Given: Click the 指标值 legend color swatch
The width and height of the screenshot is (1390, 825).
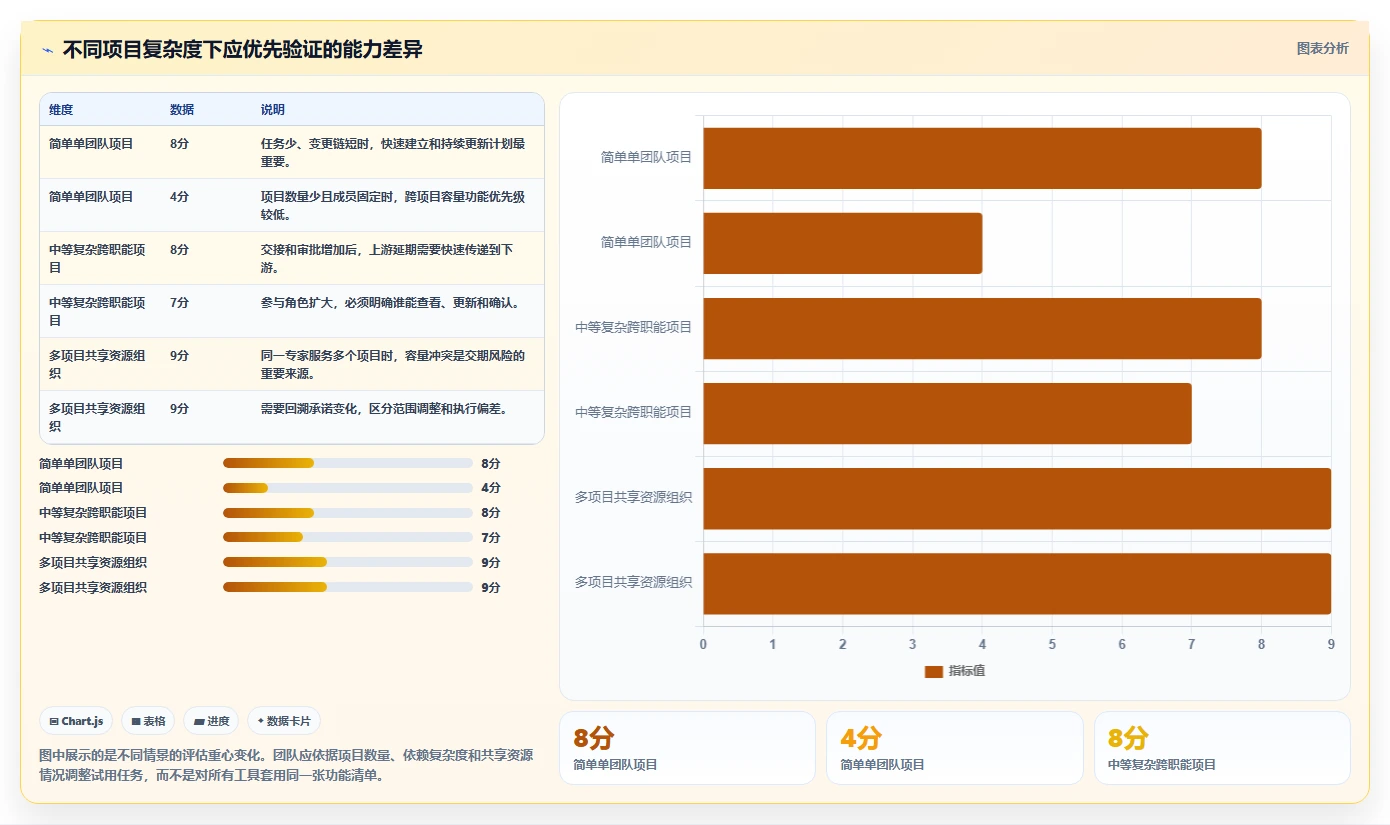Looking at the screenshot, I should pos(933,671).
